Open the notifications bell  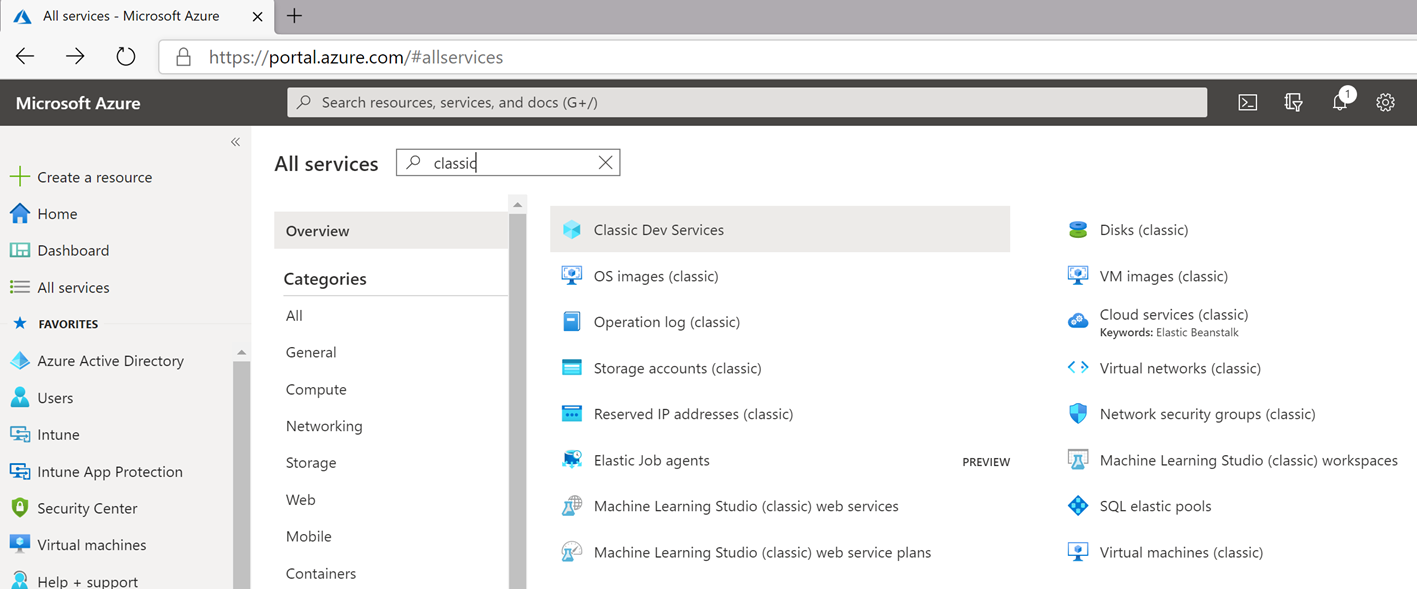point(1339,102)
